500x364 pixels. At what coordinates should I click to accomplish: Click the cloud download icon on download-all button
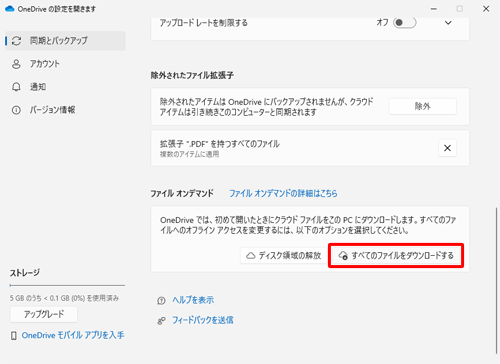[x=343, y=256]
